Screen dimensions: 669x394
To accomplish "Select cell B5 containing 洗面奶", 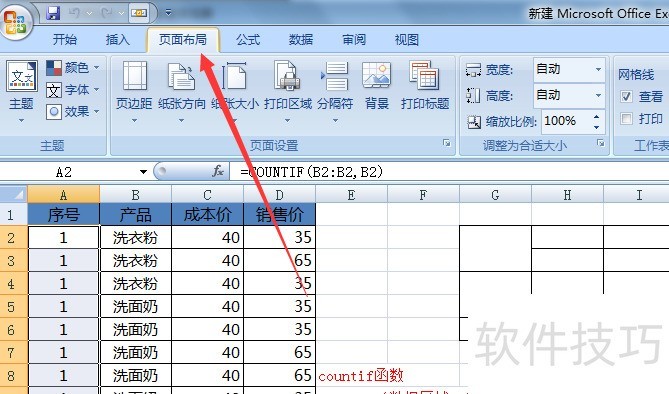I will (136, 306).
